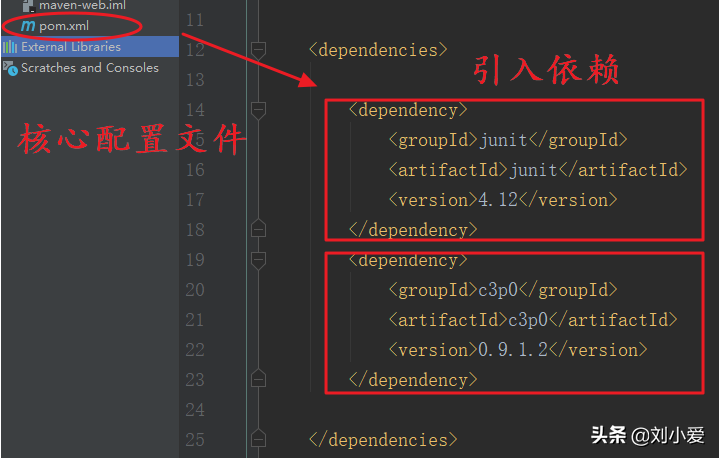
Task: Click the </dependency> tag on line 18
Action: tap(413, 230)
